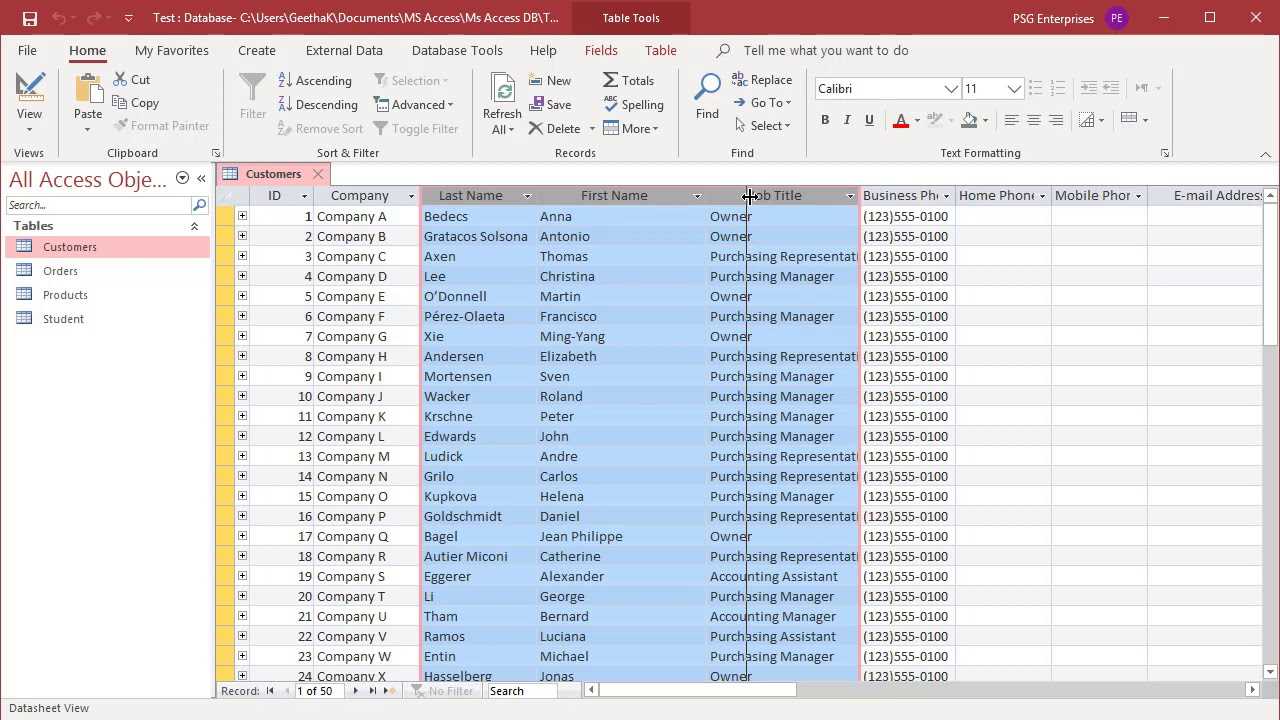Click the Filter funnel icon
The height and width of the screenshot is (720, 1280).
click(253, 88)
